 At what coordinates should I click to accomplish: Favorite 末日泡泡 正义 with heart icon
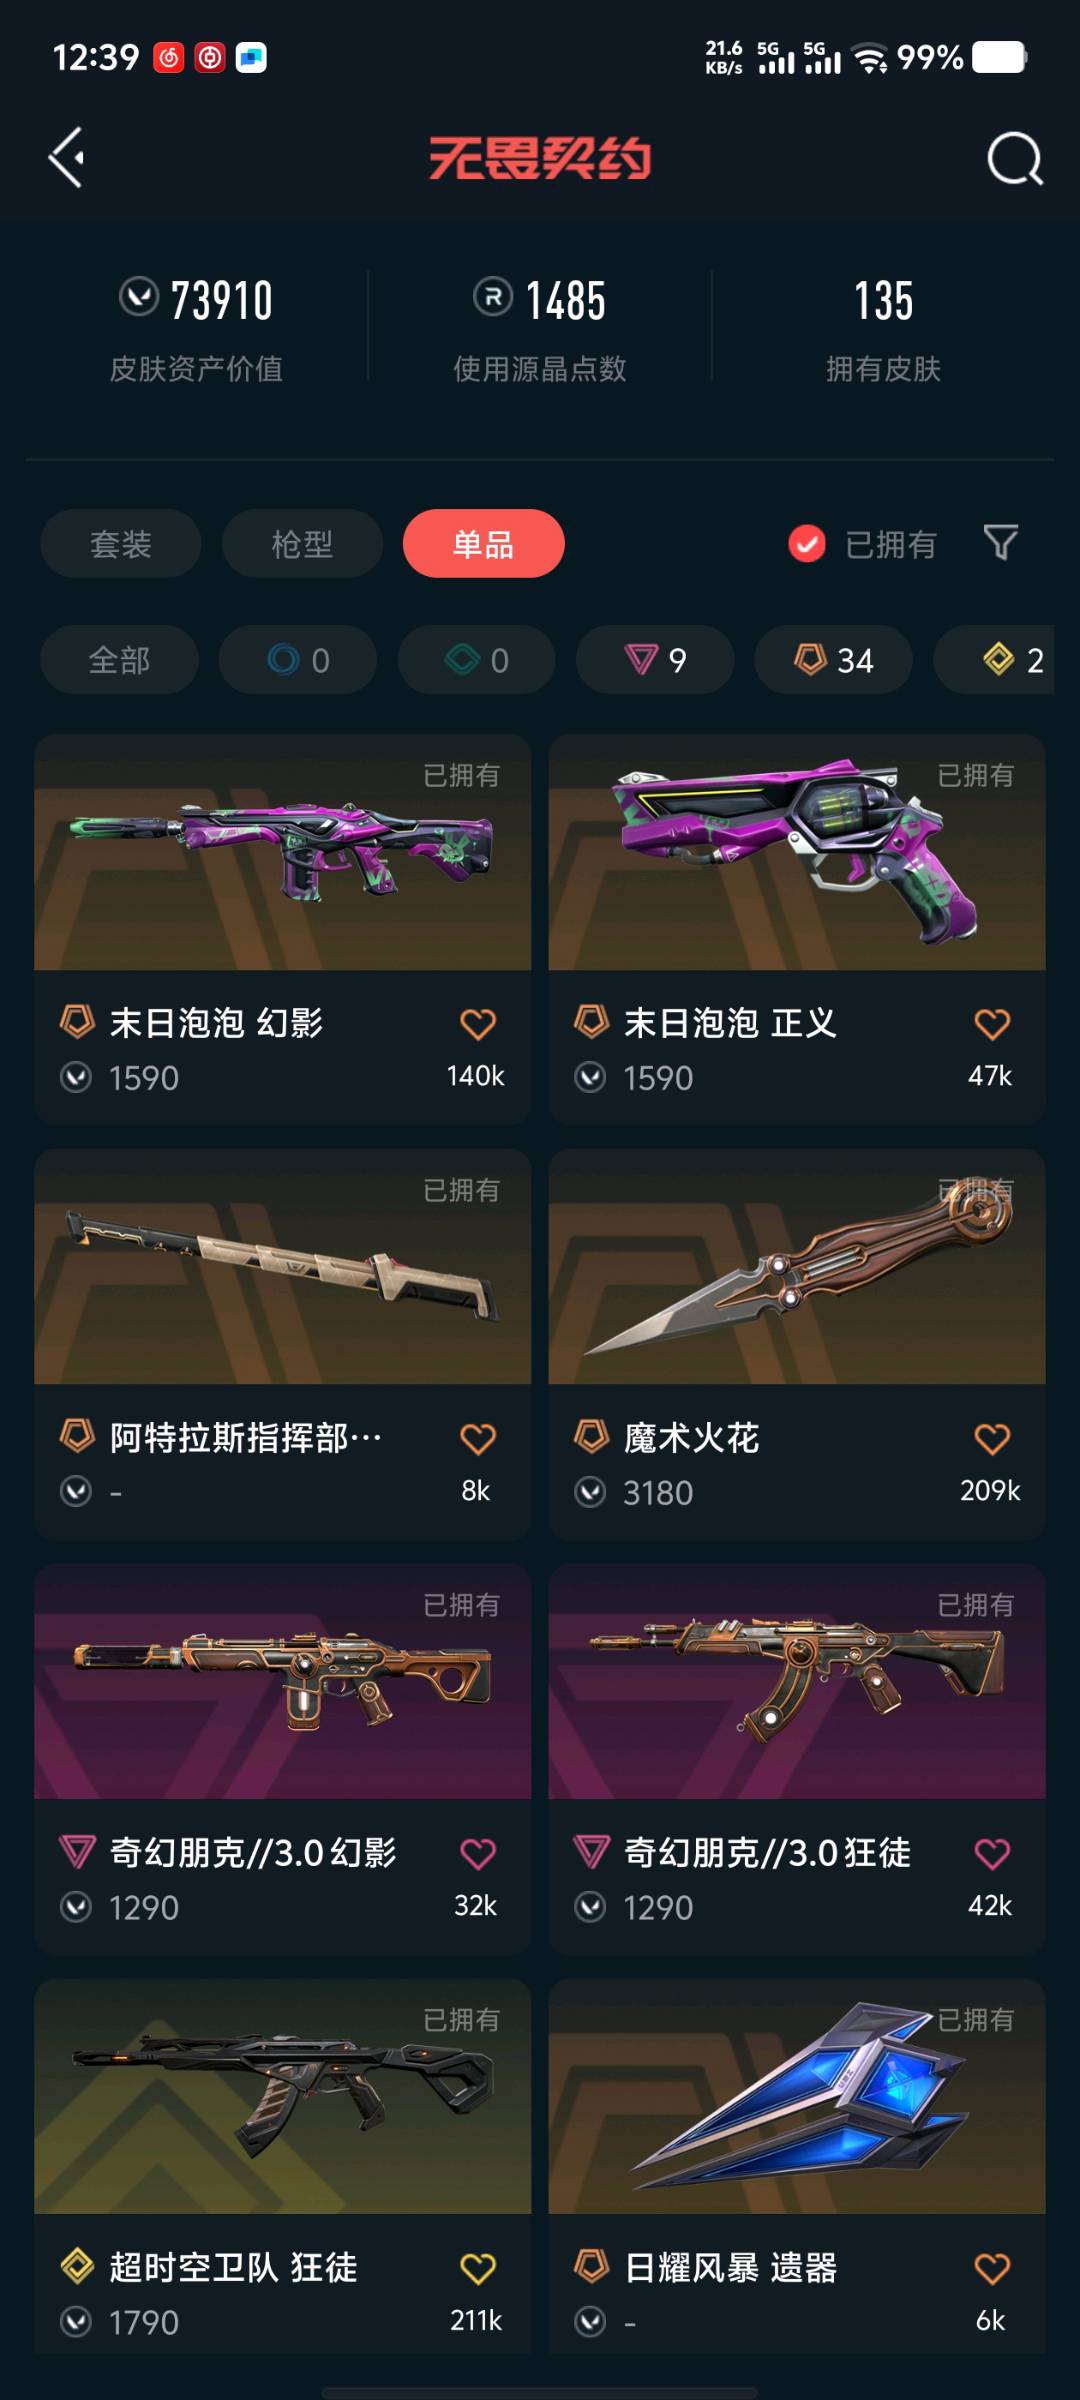992,1024
